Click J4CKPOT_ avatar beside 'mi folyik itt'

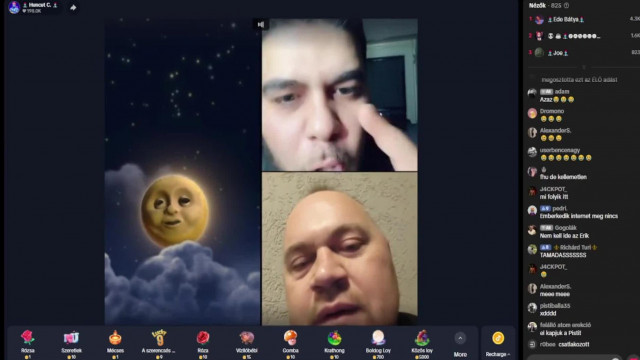[532, 191]
